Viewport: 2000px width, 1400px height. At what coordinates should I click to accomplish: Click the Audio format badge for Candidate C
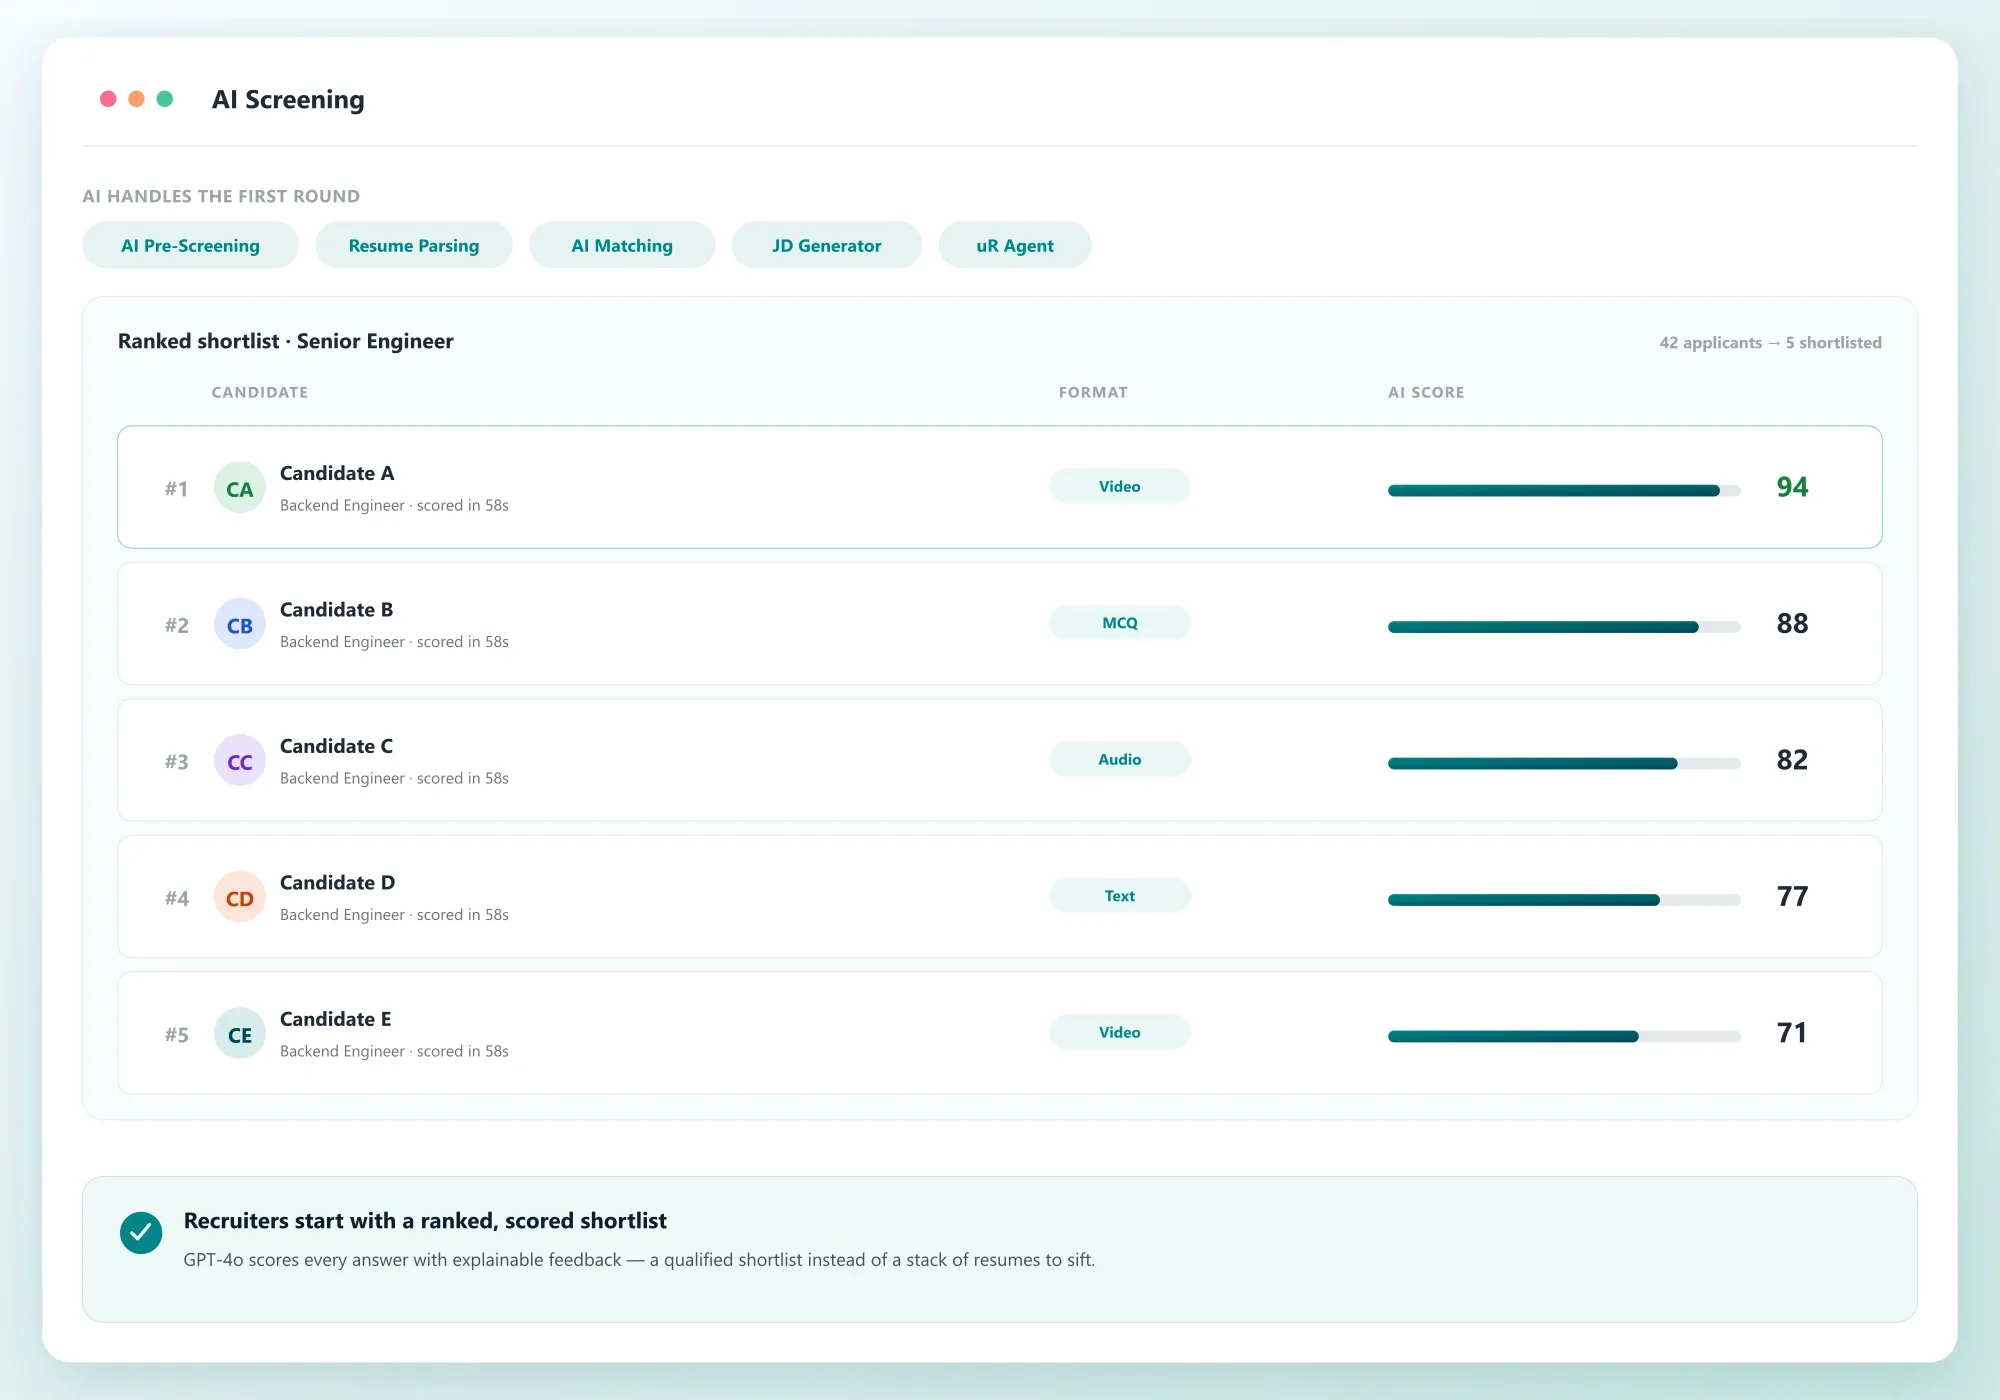pyautogui.click(x=1120, y=759)
